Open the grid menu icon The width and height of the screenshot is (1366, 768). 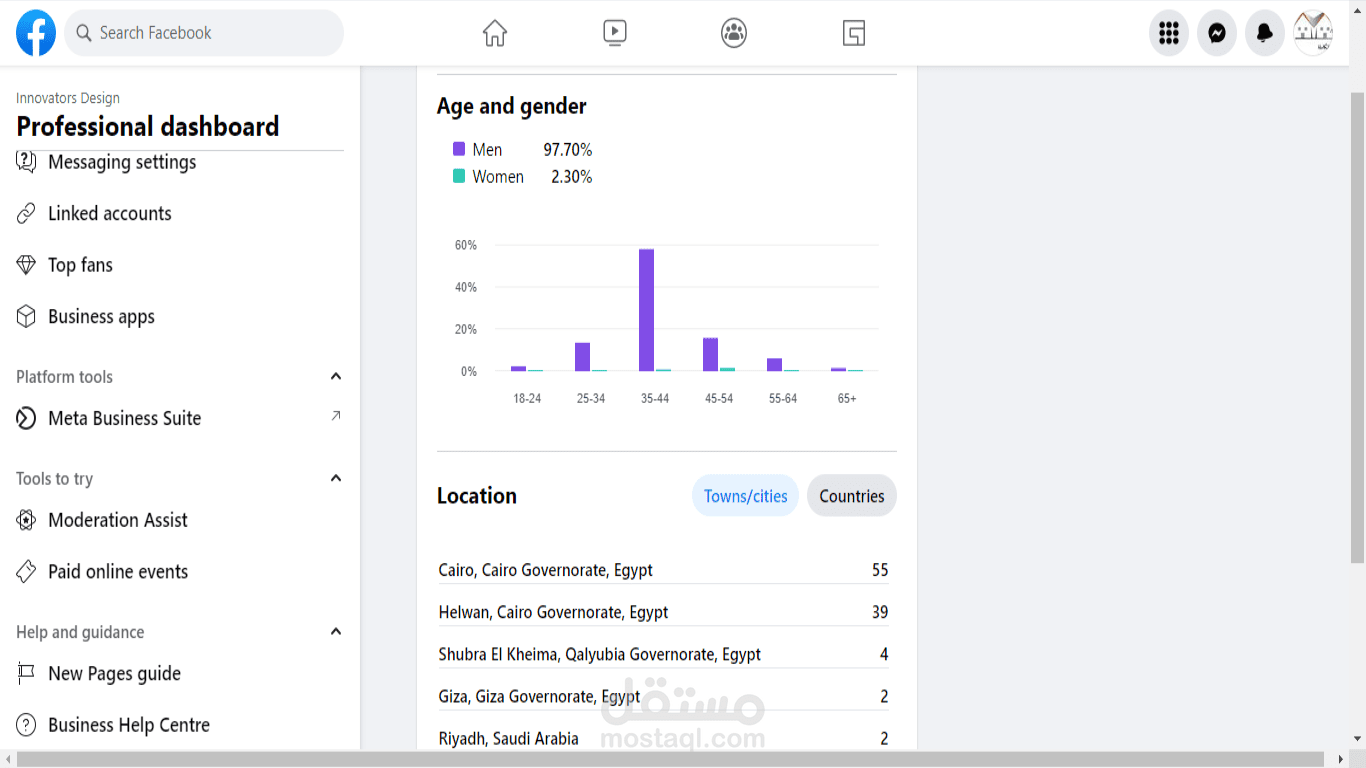(1169, 33)
